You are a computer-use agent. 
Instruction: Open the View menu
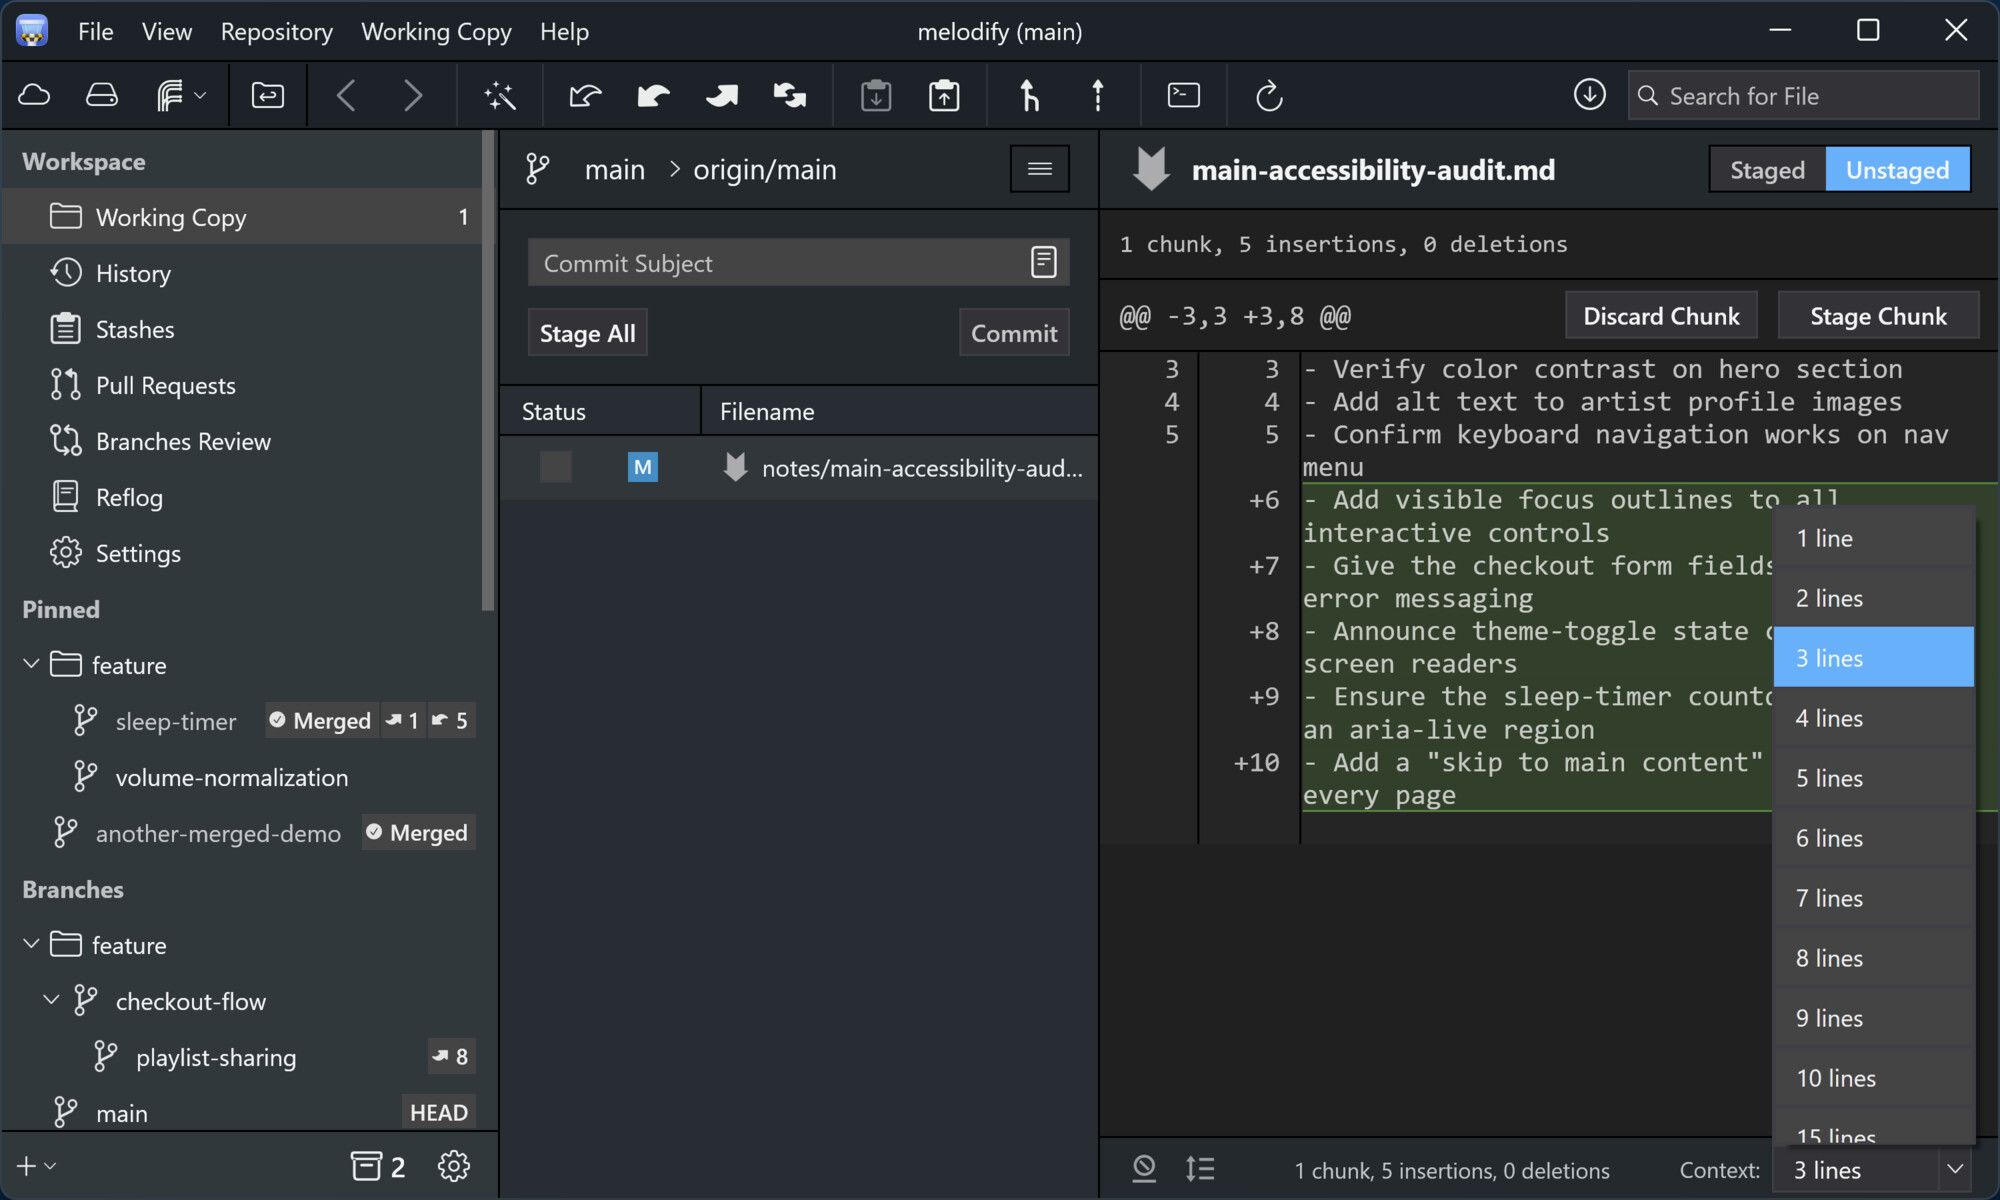point(166,31)
